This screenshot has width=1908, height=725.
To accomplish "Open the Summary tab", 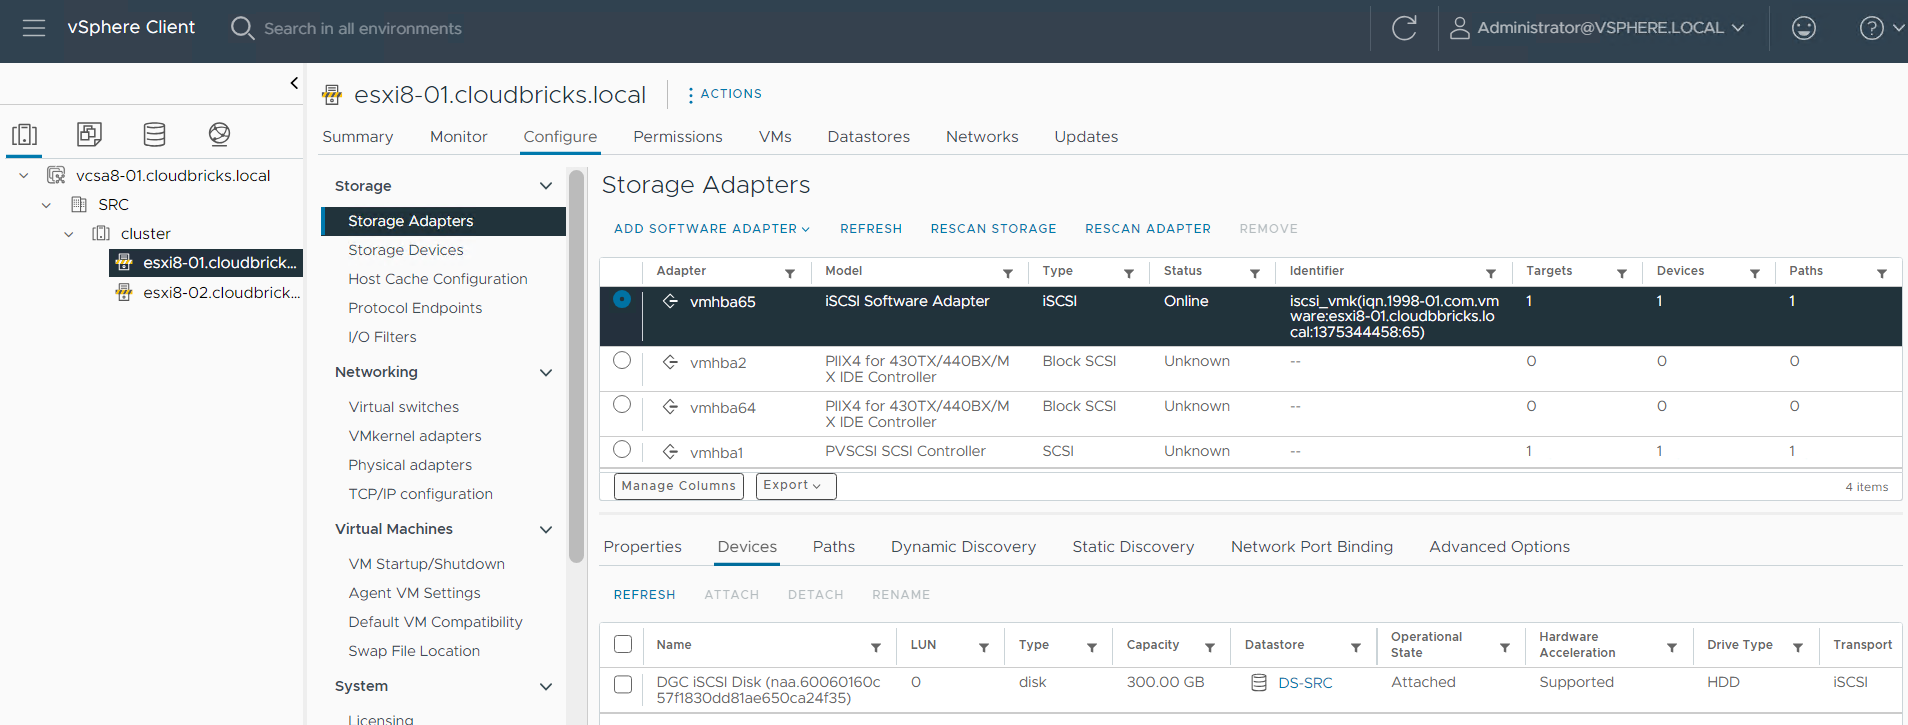I will click(x=357, y=137).
